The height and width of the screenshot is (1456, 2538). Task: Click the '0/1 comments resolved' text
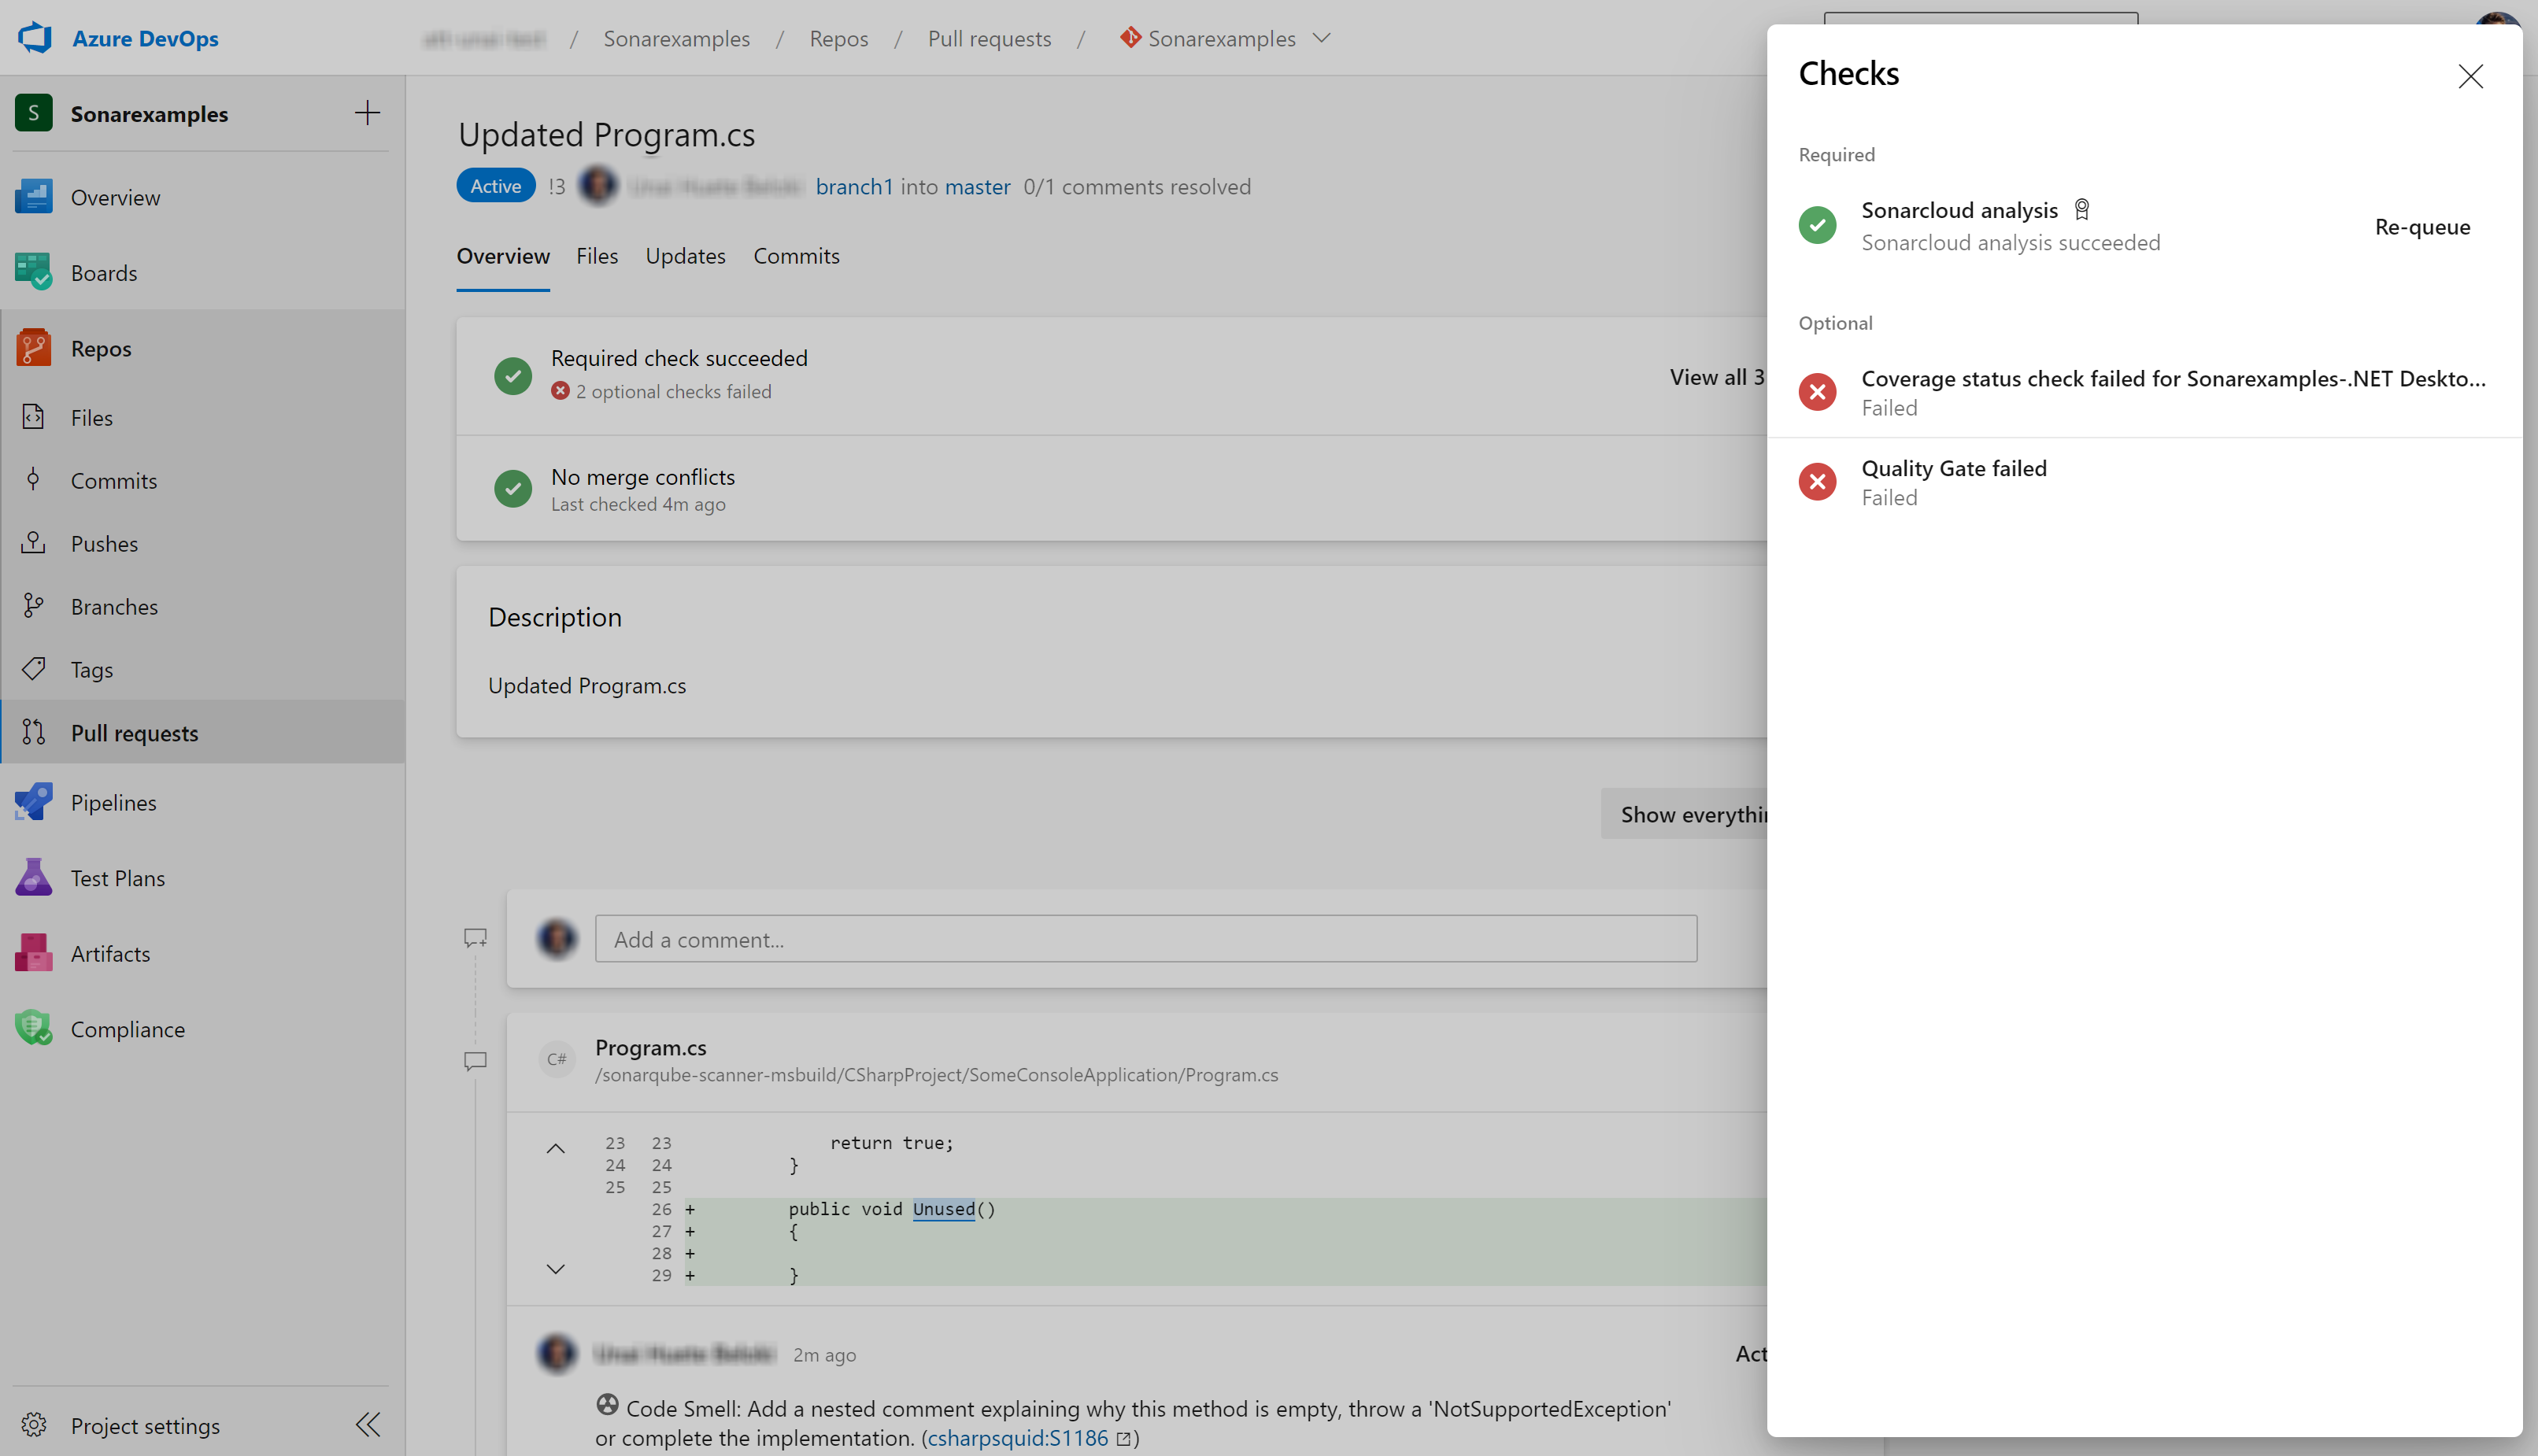[x=1137, y=186]
